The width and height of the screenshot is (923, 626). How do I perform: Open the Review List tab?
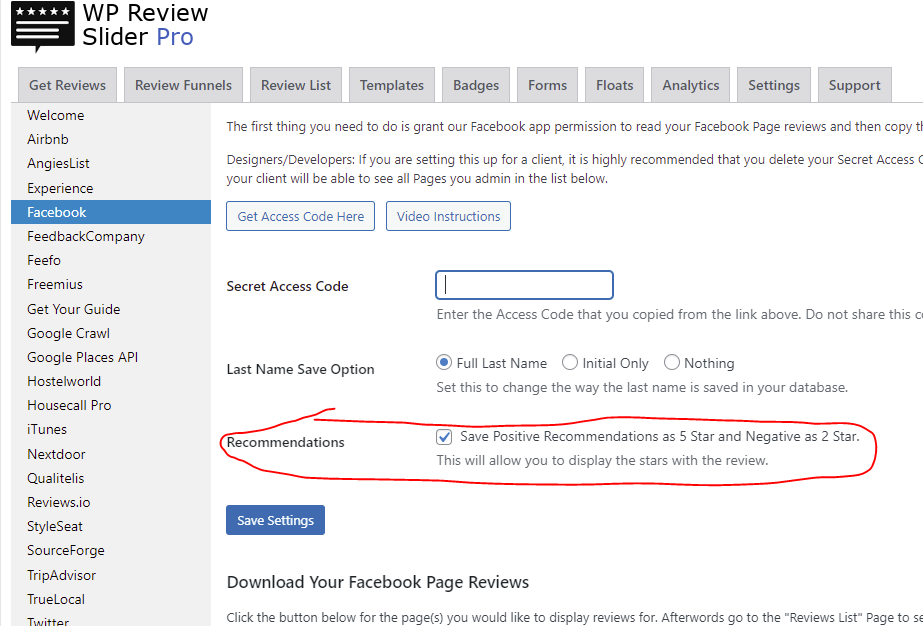coord(296,85)
